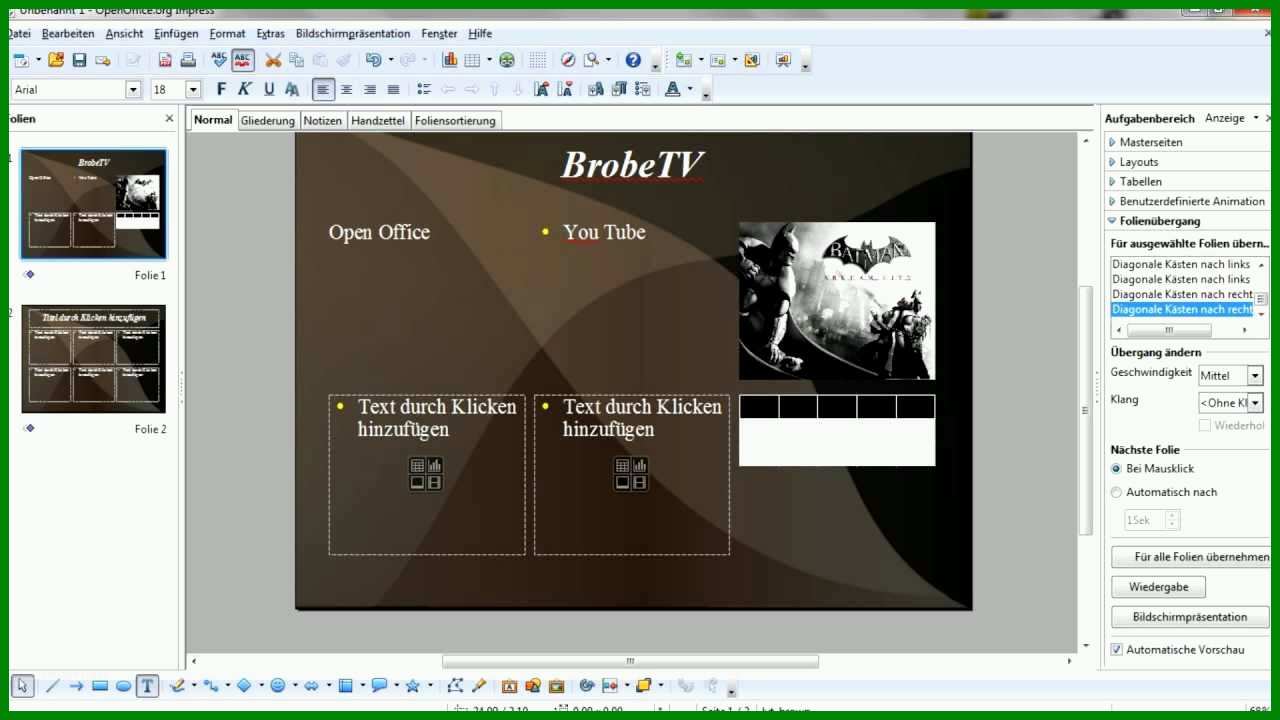Click the Bildschirmpräsentation button
This screenshot has width=1280, height=720.
[x=1189, y=617]
